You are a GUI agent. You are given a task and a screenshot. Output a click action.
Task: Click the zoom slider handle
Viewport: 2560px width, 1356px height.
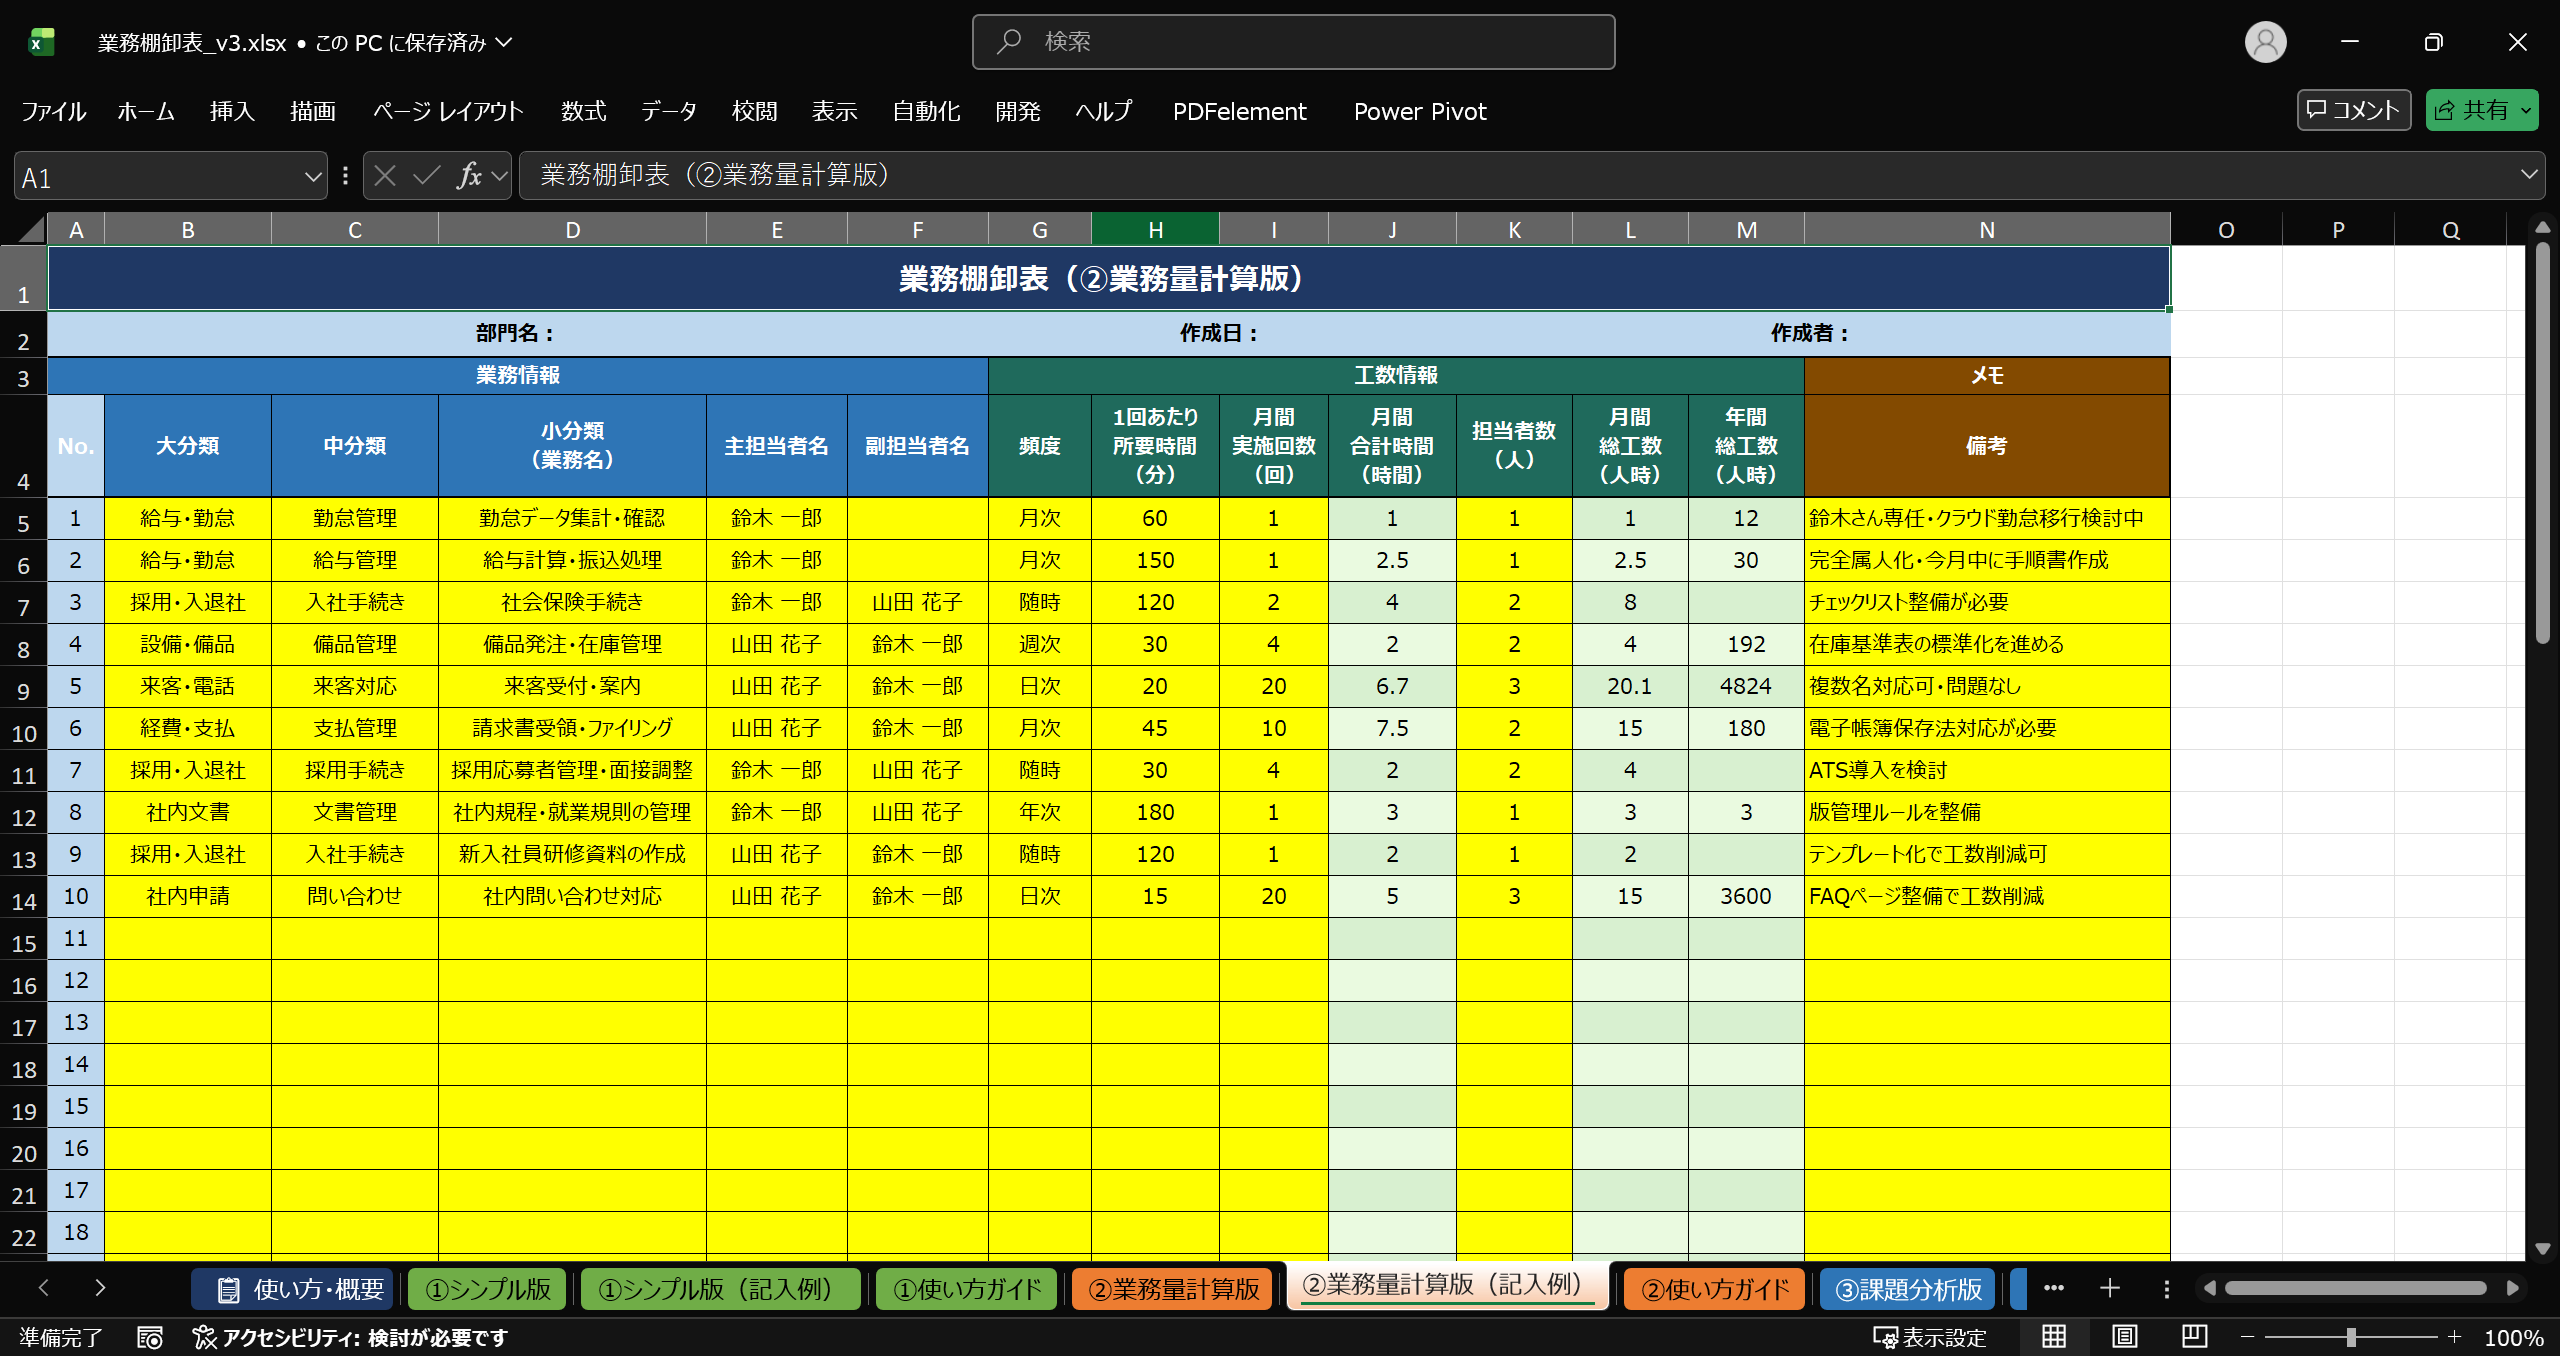pos(2351,1337)
